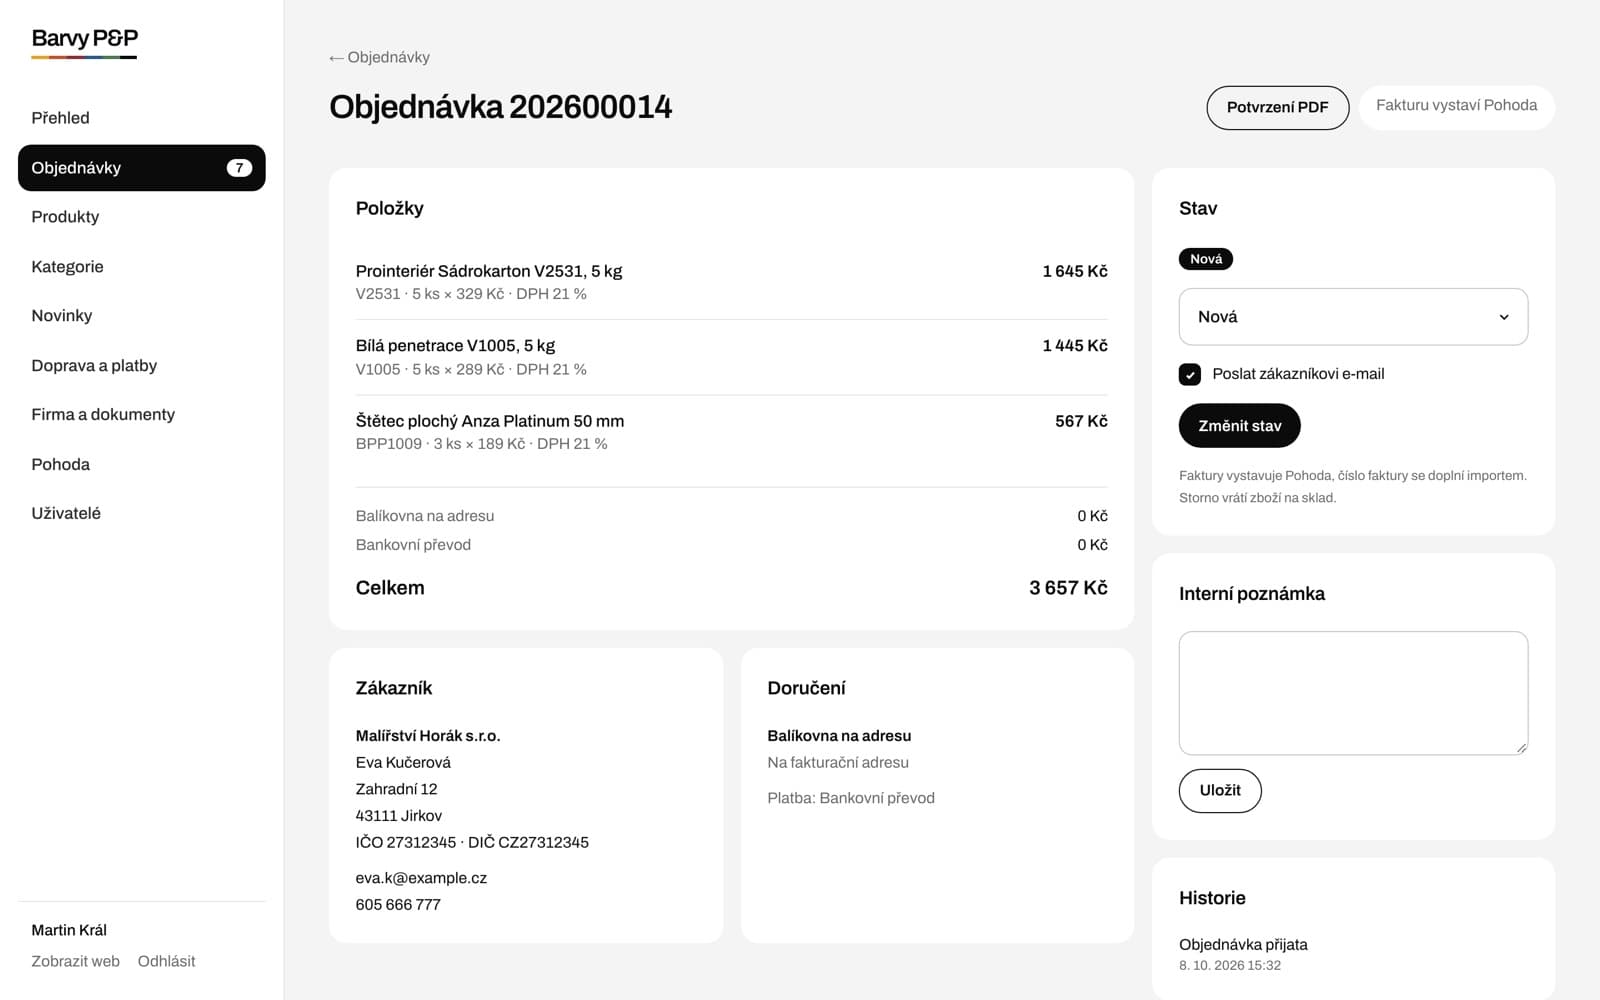This screenshot has height=1000, width=1600.
Task: Click Platba: Bankovní převod text
Action: [851, 798]
